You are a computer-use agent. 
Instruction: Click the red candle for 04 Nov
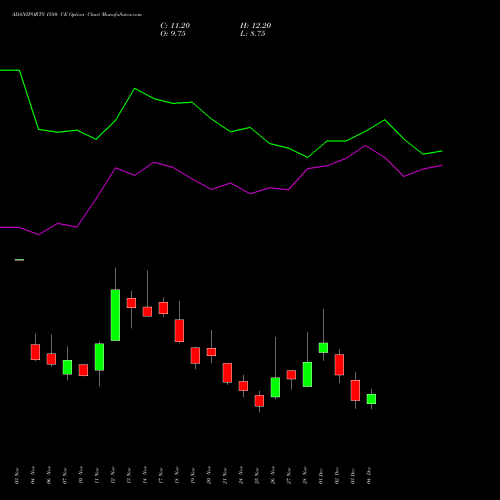coord(35,352)
